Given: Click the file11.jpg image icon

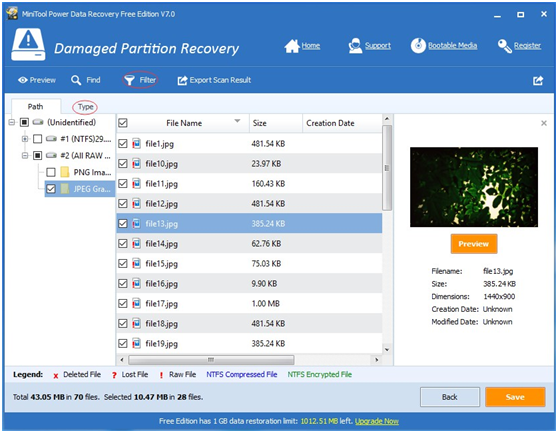Looking at the screenshot, I should tap(136, 183).
